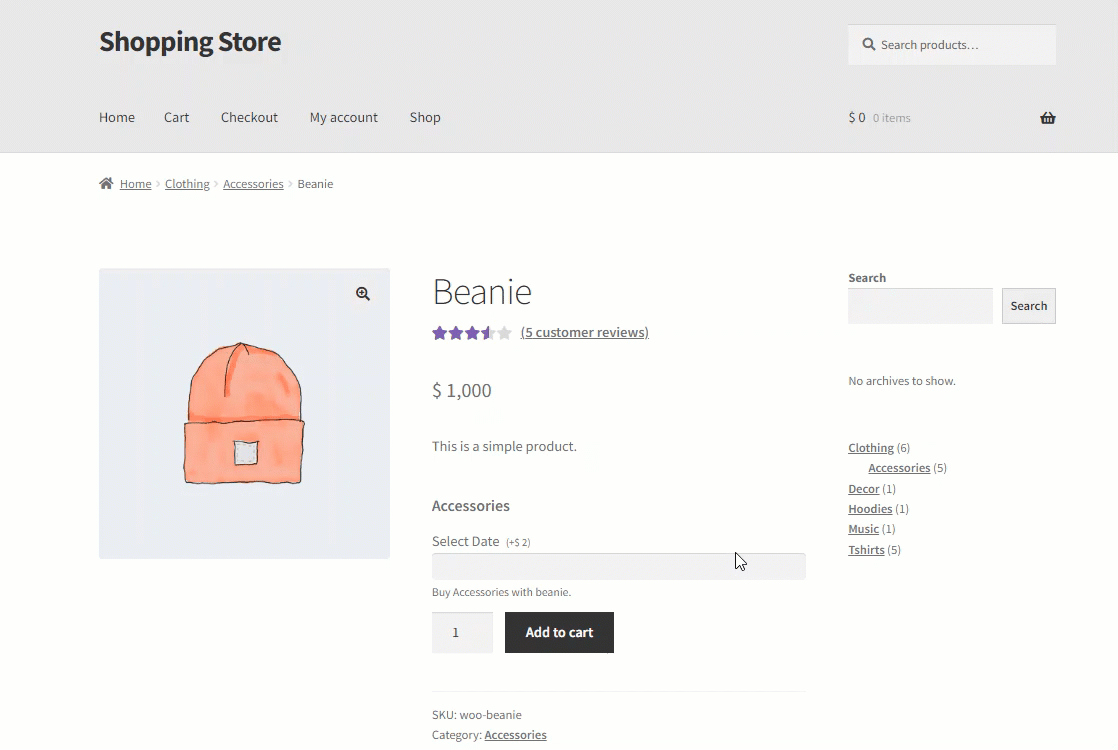Click the Add to cart button
Image resolution: width=1118 pixels, height=750 pixels.
[559, 632]
